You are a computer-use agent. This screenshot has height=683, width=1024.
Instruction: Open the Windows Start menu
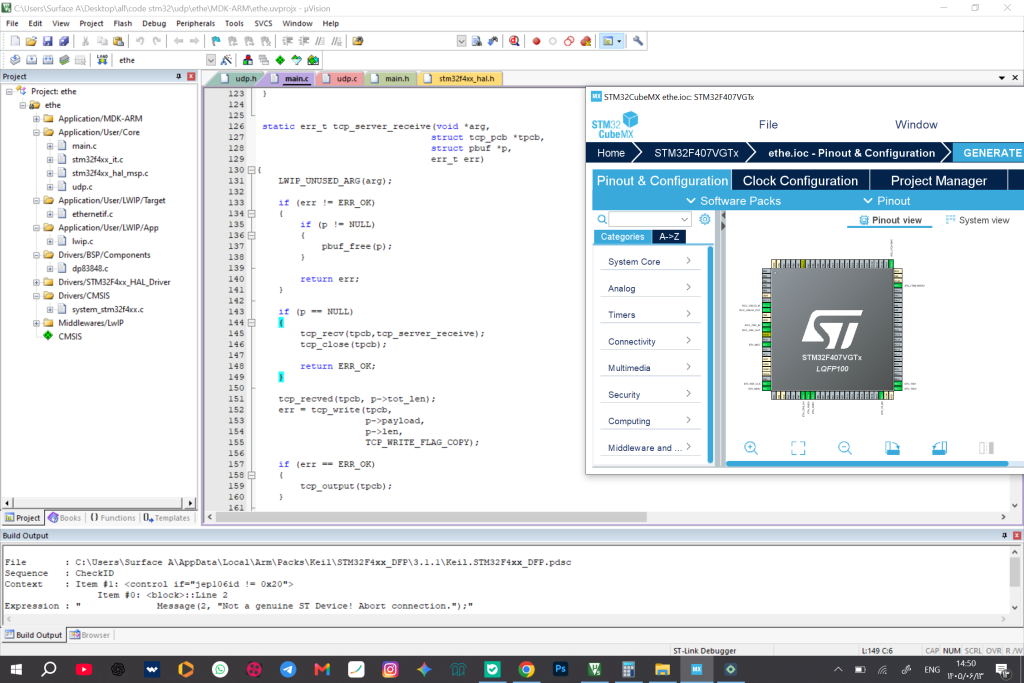[x=16, y=669]
